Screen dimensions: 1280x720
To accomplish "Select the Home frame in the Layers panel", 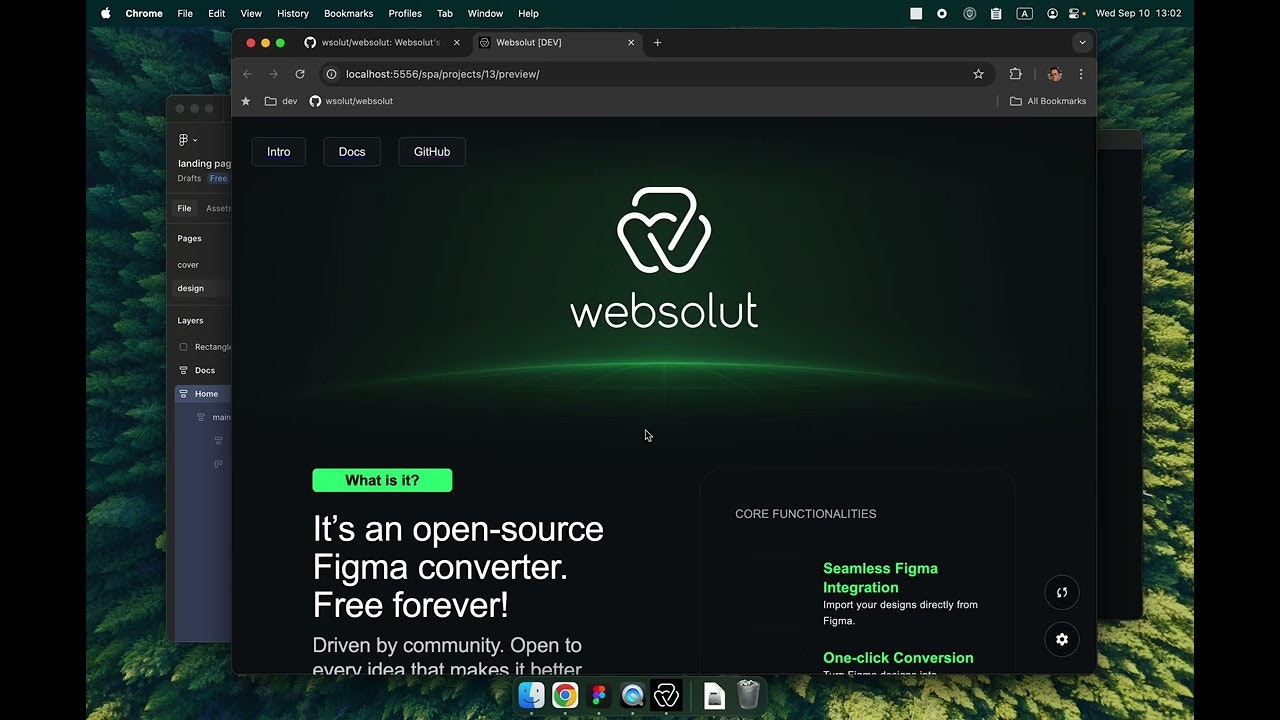I will click(204, 393).
